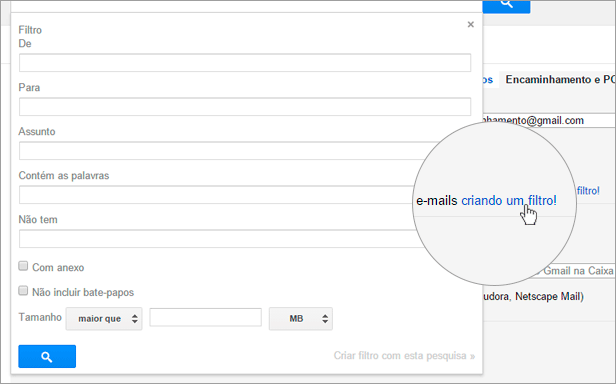The width and height of the screenshot is (616, 384).
Task: Close the filter panel with the X
Action: click(x=470, y=24)
